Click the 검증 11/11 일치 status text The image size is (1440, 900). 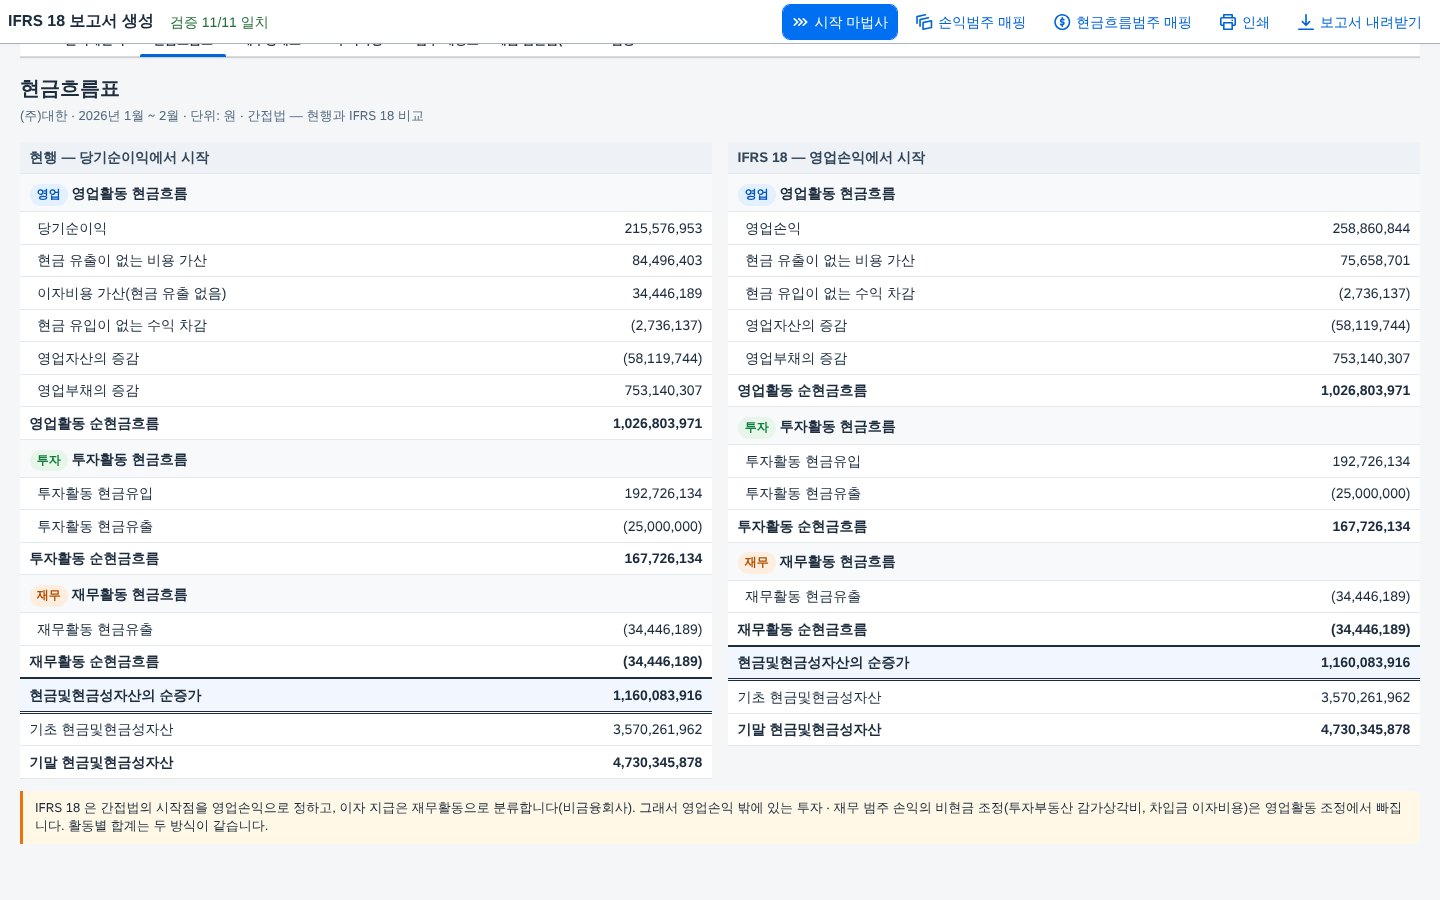219,22
